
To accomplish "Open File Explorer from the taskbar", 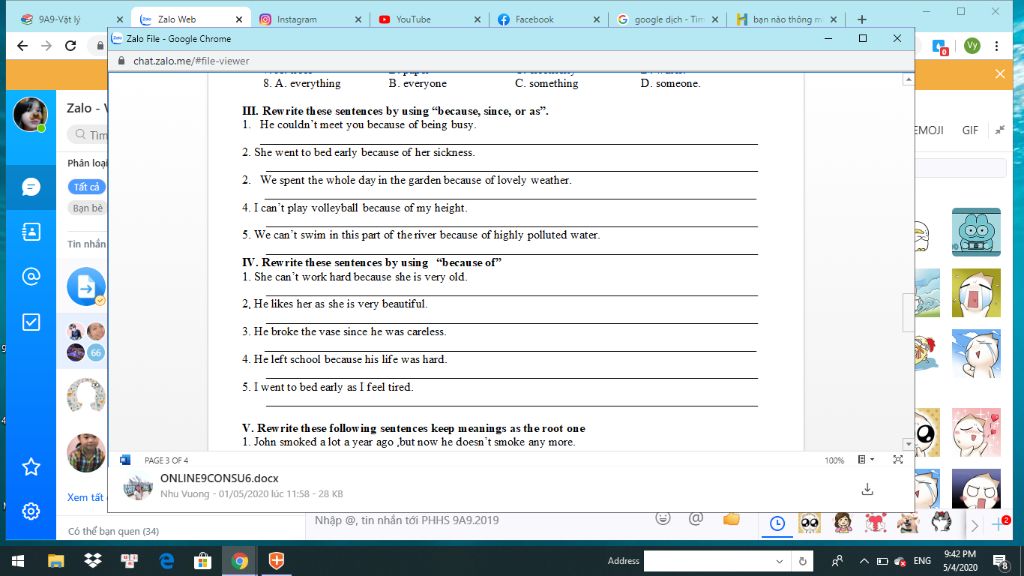I will (x=56, y=561).
